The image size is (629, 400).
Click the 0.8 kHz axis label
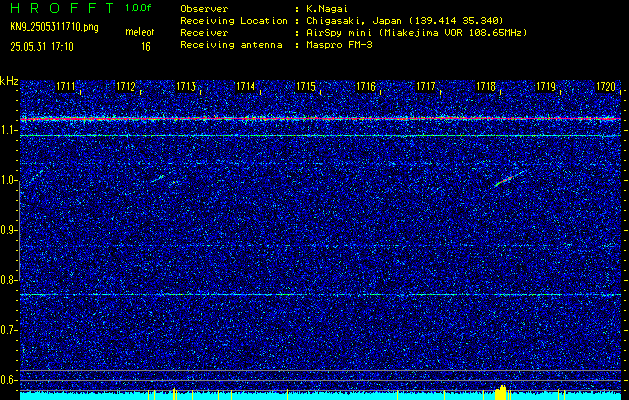(x=8, y=280)
